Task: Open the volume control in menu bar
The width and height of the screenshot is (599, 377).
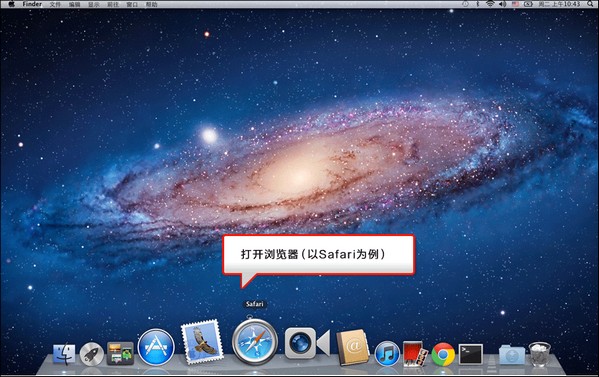Action: click(x=502, y=4)
